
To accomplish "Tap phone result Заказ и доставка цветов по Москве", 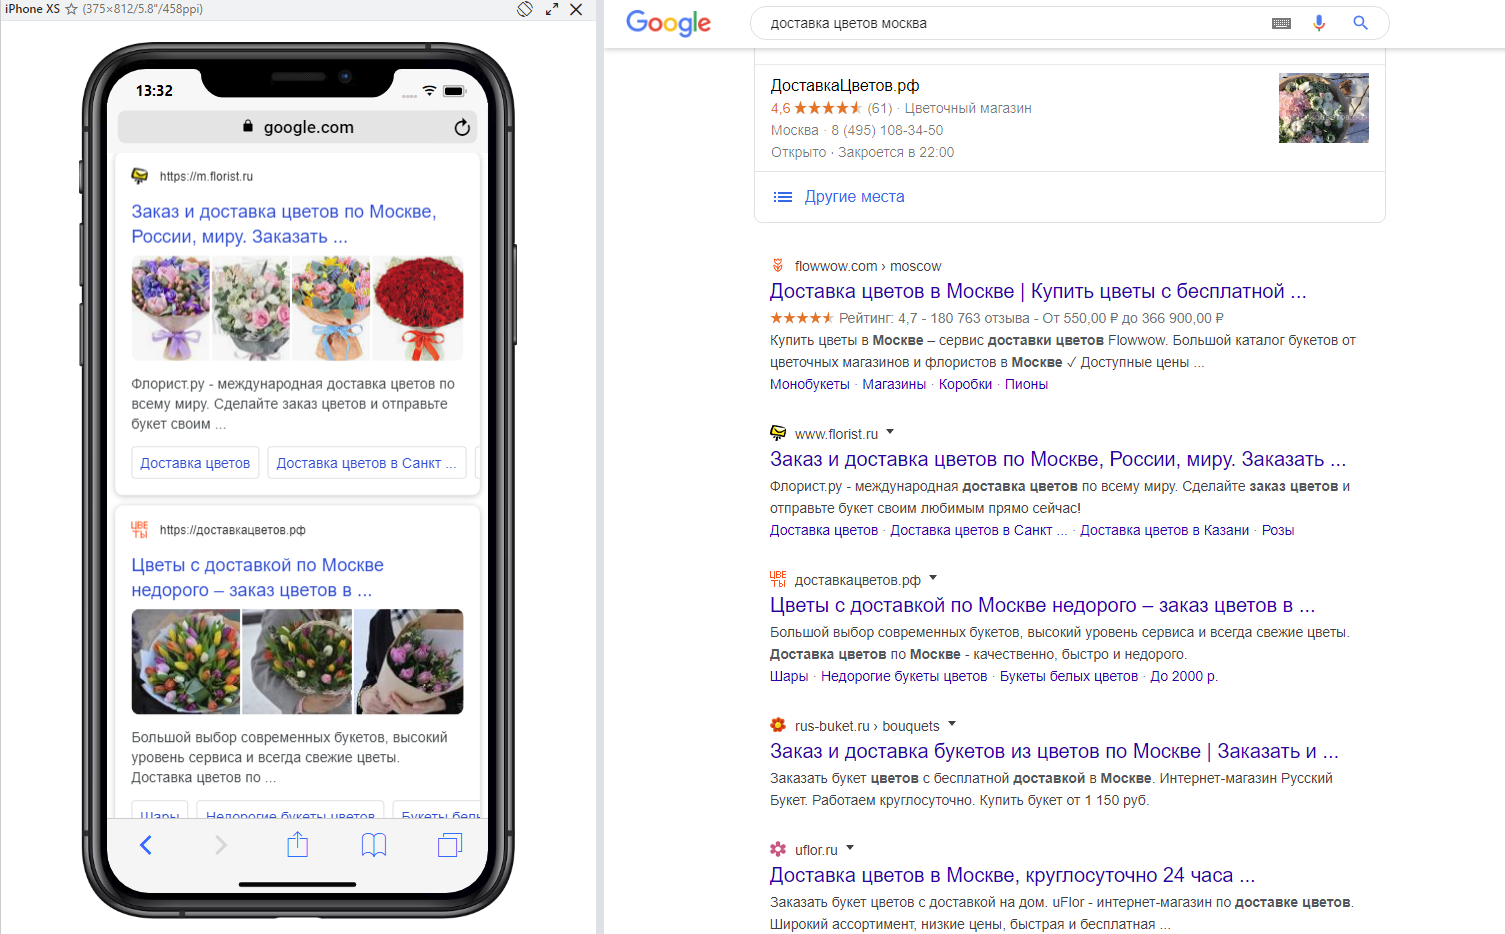I will (x=284, y=224).
